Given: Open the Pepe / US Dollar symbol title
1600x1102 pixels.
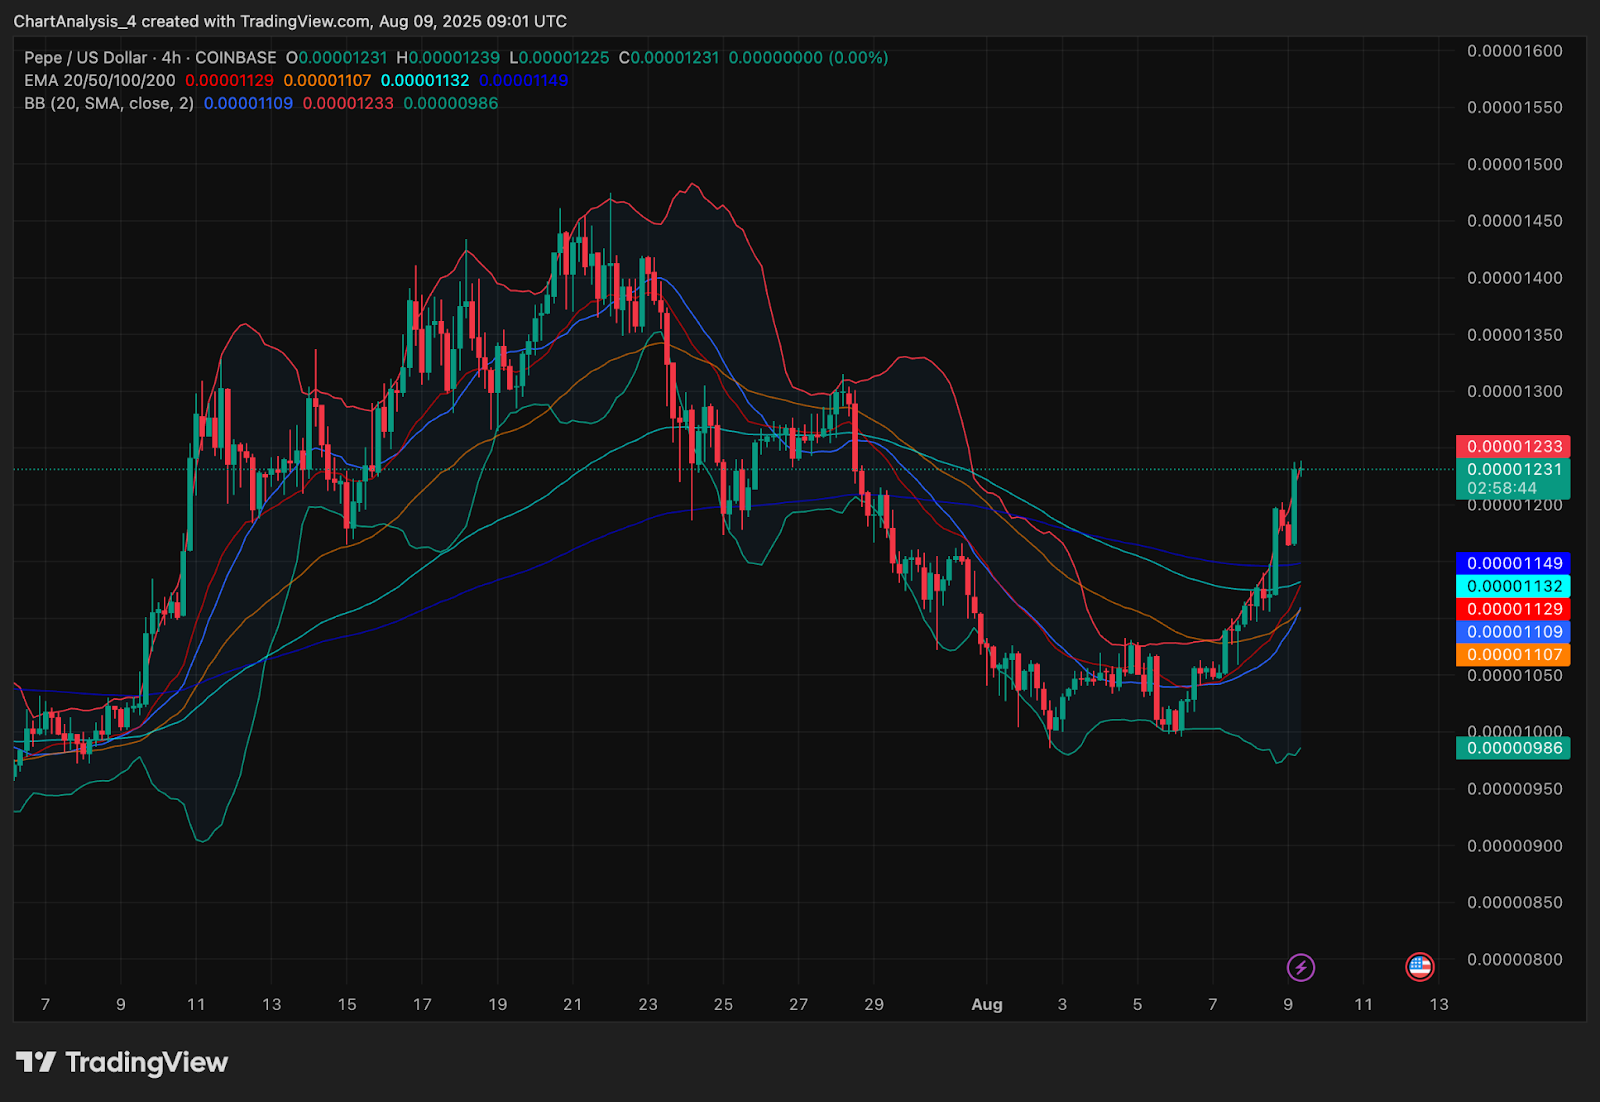Looking at the screenshot, I should [85, 58].
